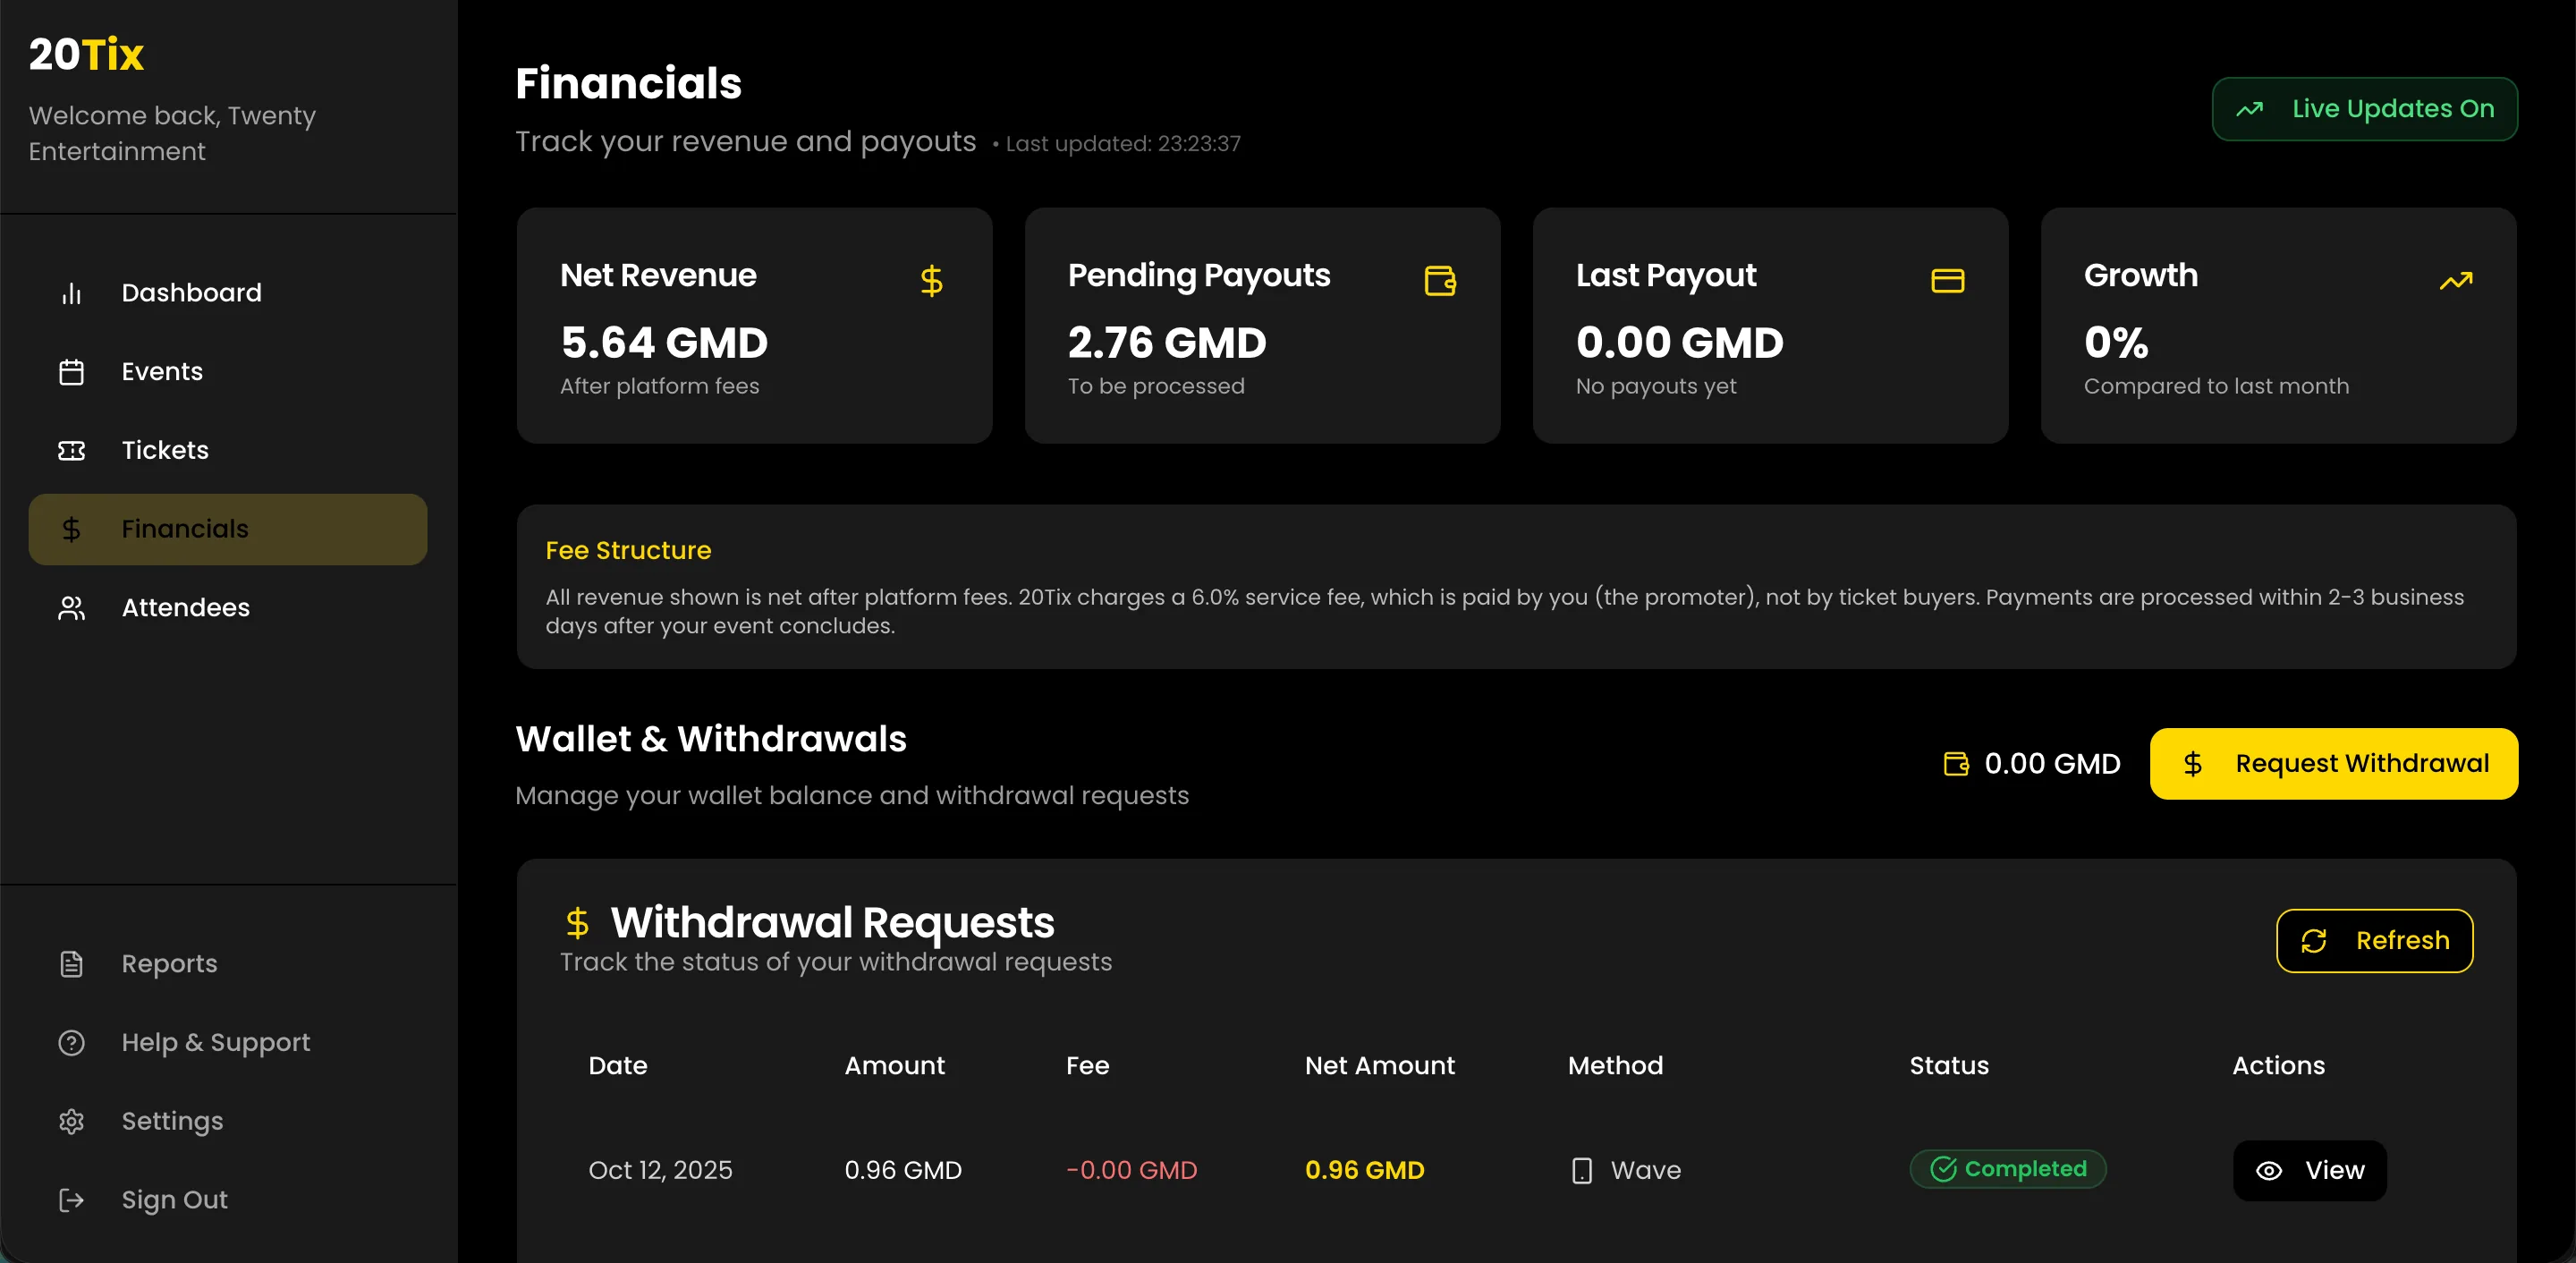Click the Method column header
Image resolution: width=2576 pixels, height=1263 pixels.
1615,1066
